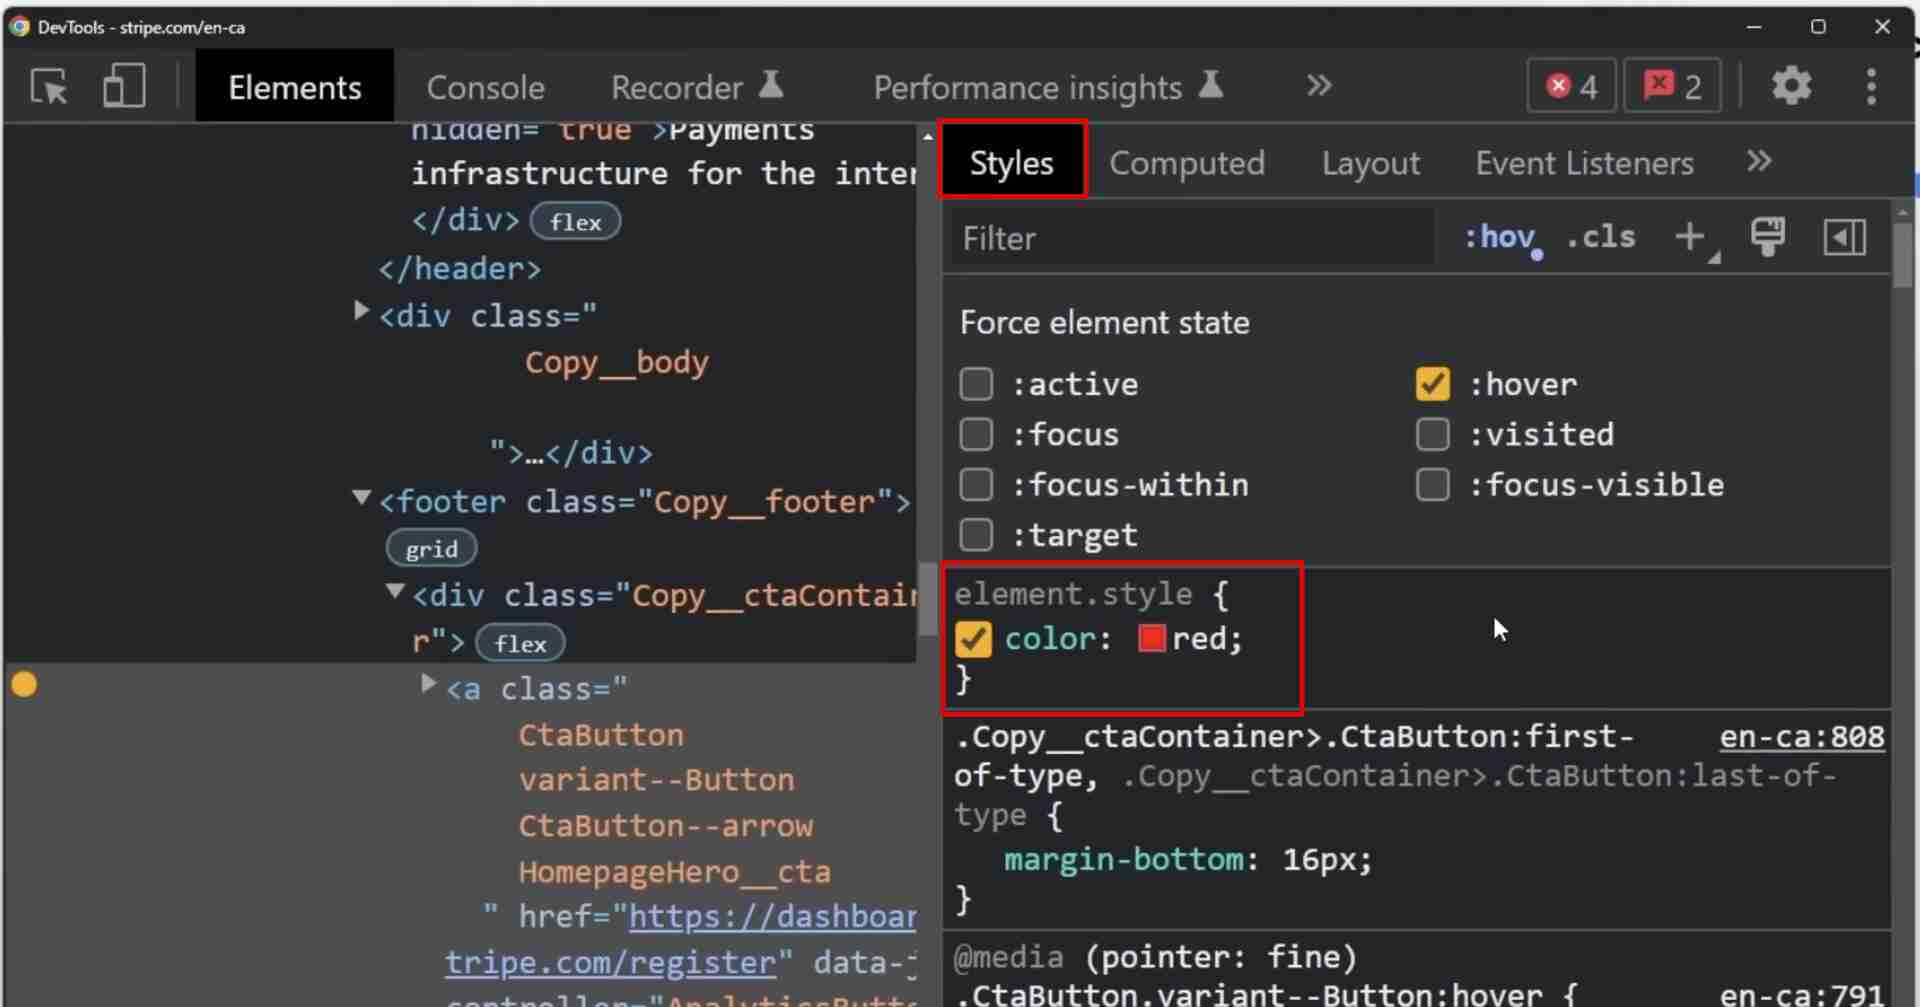Open the Performance insights tab
Viewport: 1920px width, 1007px height.
[x=1048, y=87]
